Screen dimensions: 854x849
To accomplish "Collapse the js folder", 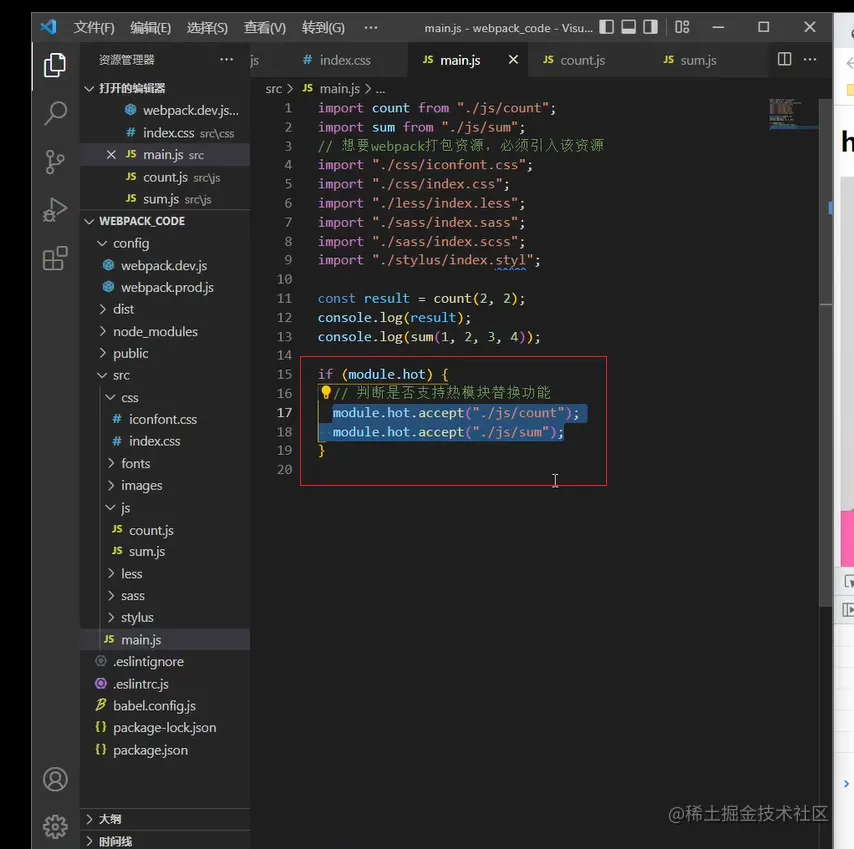I will pos(164,508).
